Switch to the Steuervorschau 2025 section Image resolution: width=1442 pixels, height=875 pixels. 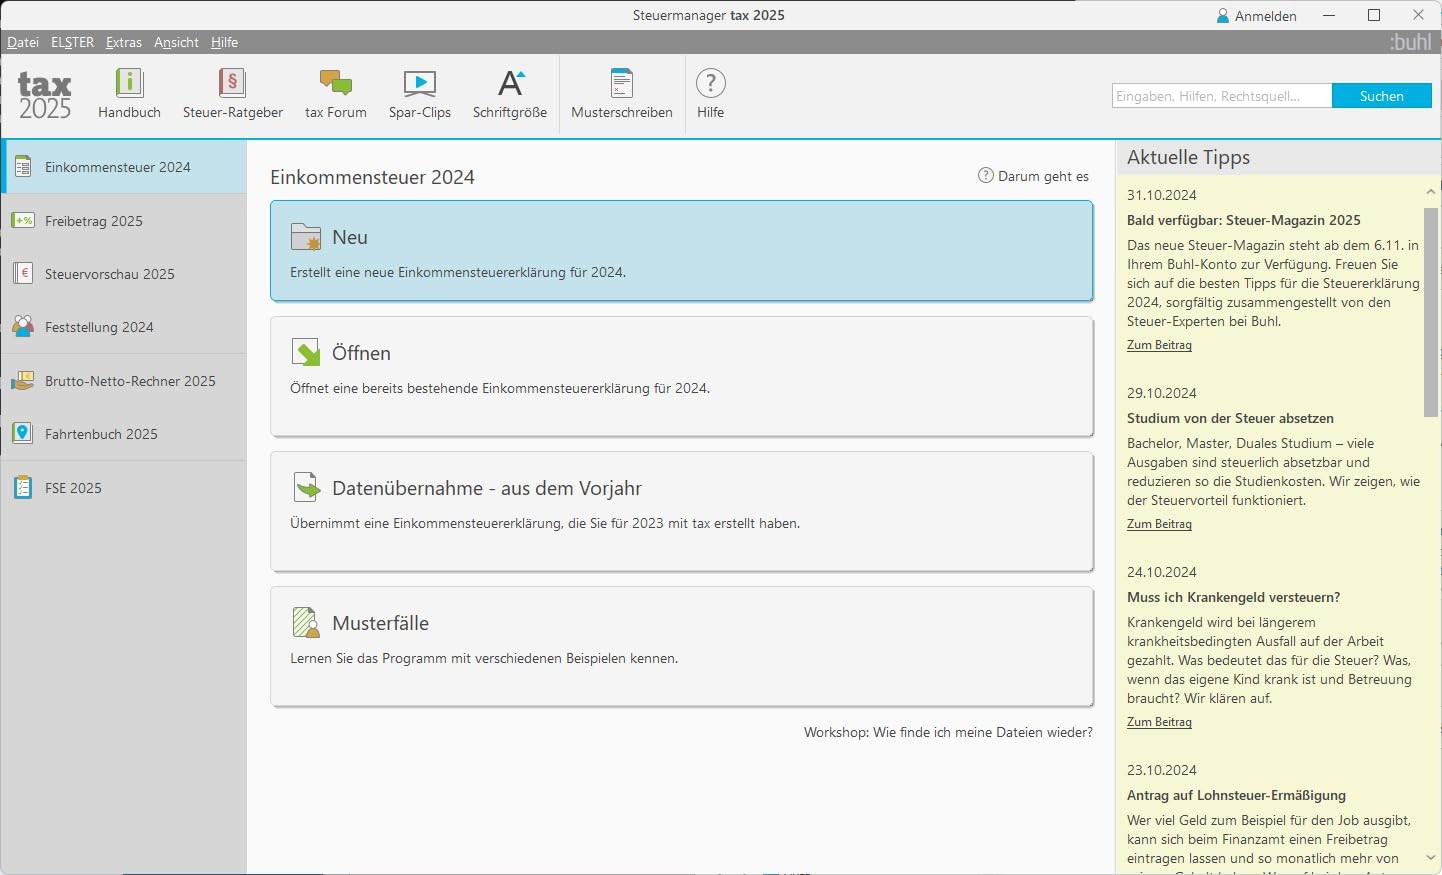point(124,274)
